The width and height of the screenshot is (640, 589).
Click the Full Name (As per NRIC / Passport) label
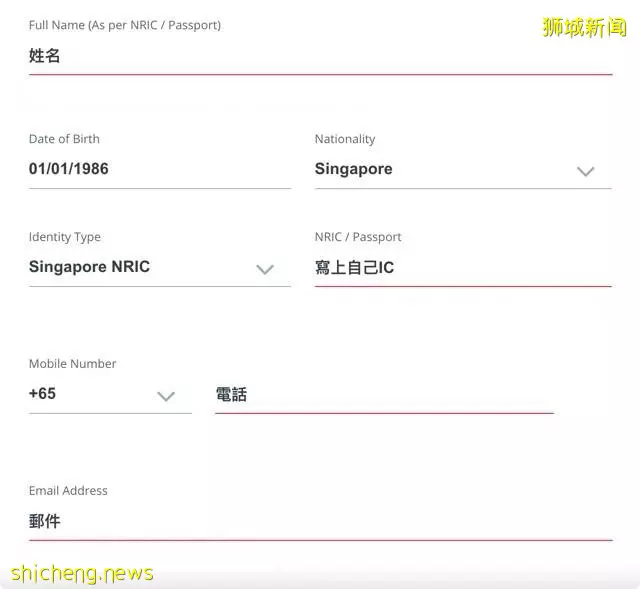(125, 25)
